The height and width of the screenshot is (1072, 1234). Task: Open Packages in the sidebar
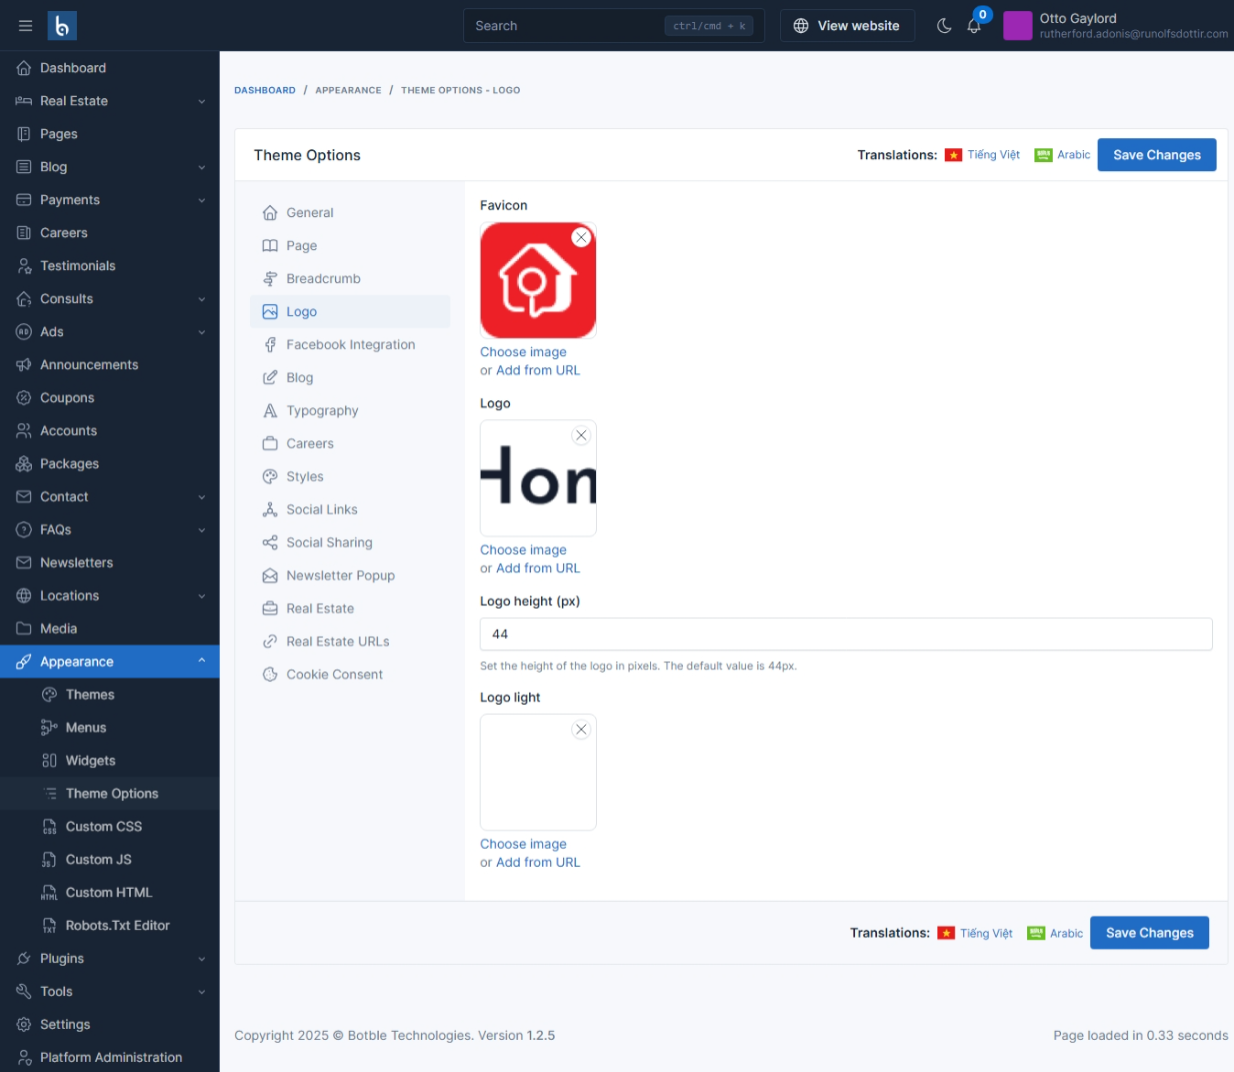coord(110,464)
